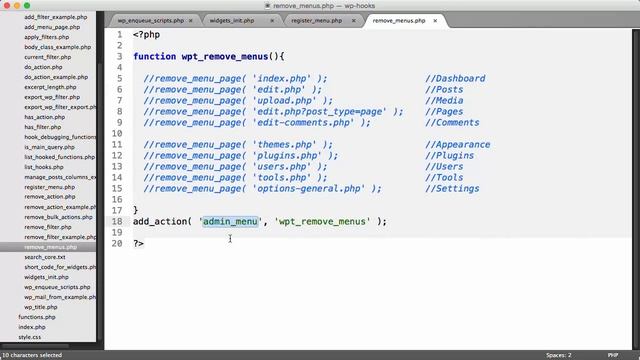Open widgets_init.php in sidebar
Screen dimensions: 640x360
click(x=47, y=277)
